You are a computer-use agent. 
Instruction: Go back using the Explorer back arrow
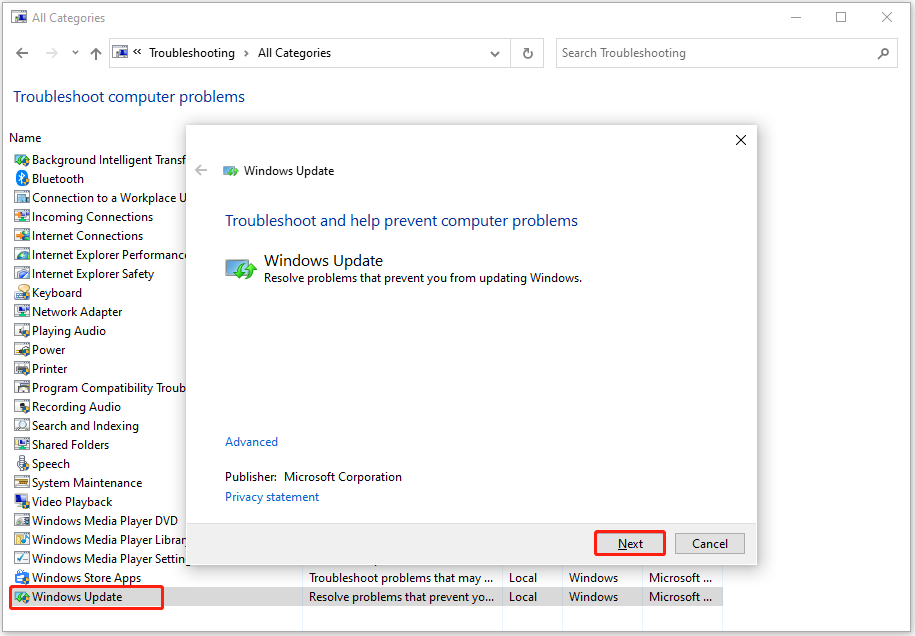(22, 53)
